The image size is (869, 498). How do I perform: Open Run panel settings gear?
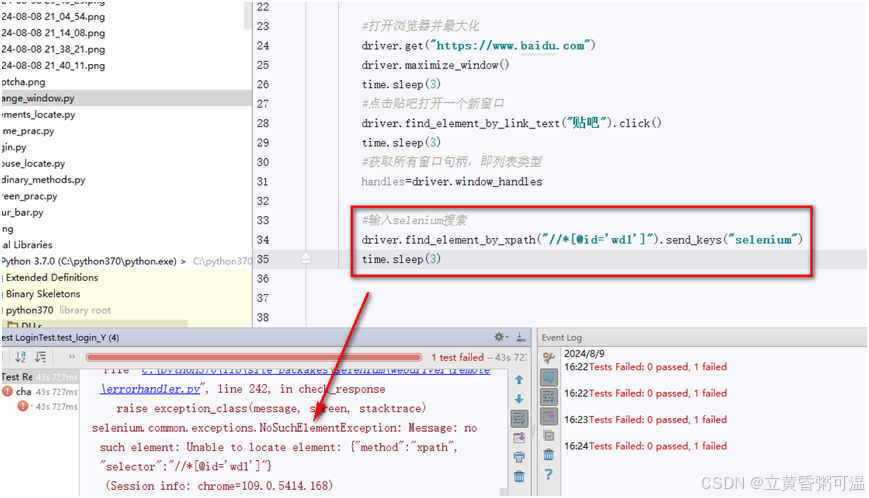click(500, 337)
